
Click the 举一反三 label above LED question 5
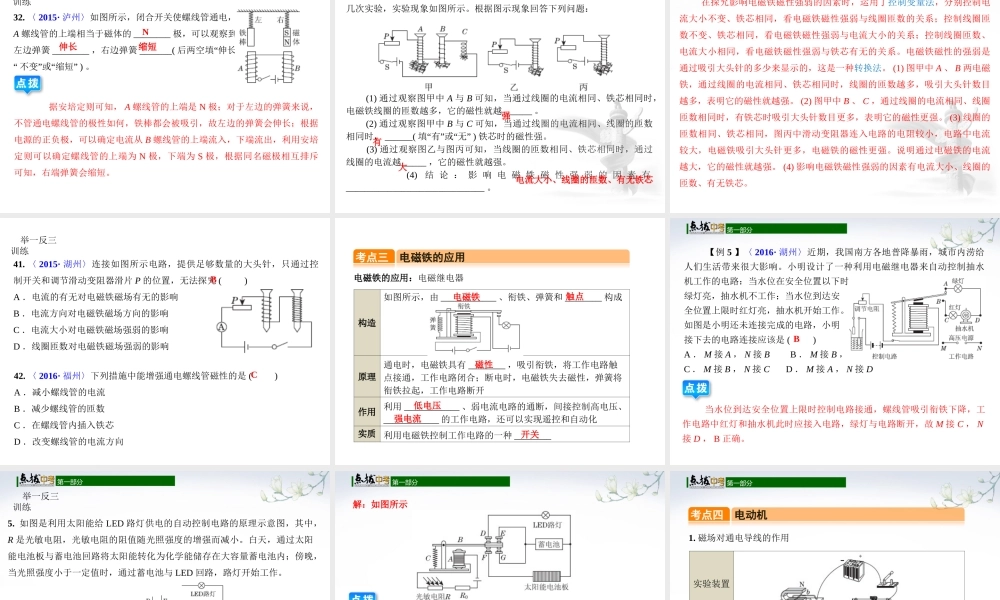pyautogui.click(x=40, y=495)
